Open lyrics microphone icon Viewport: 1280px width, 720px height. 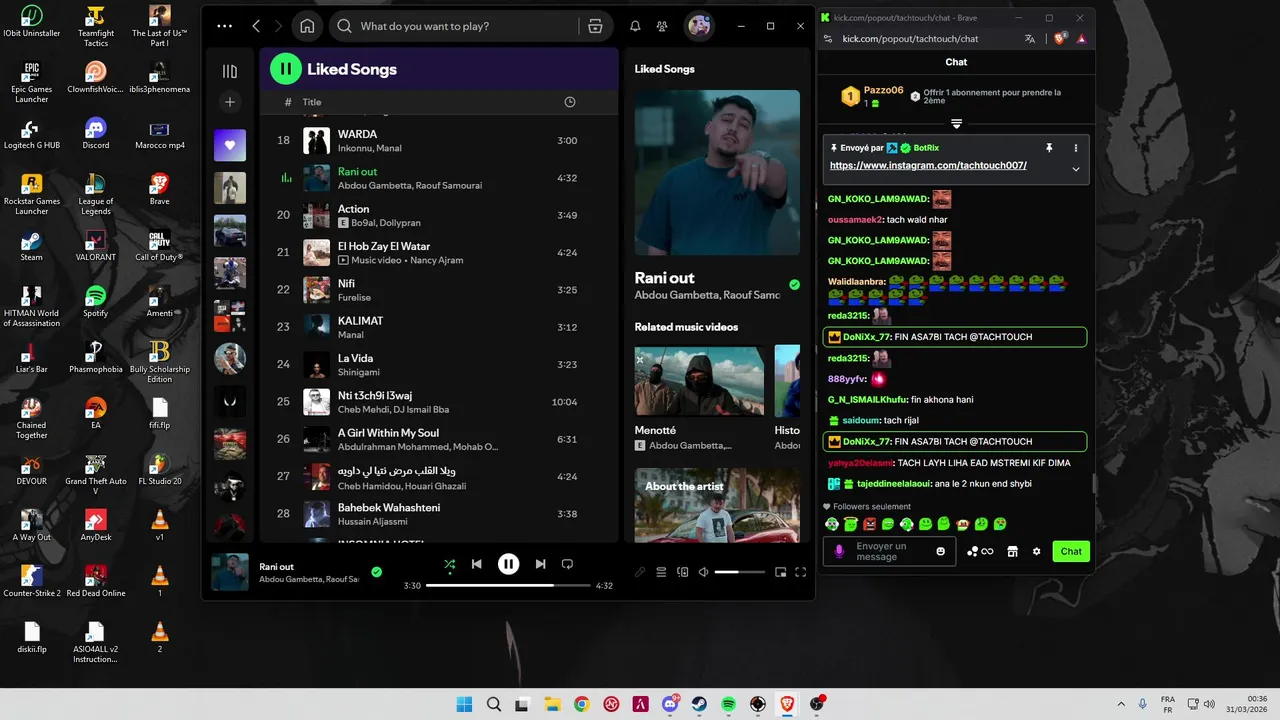click(x=640, y=572)
